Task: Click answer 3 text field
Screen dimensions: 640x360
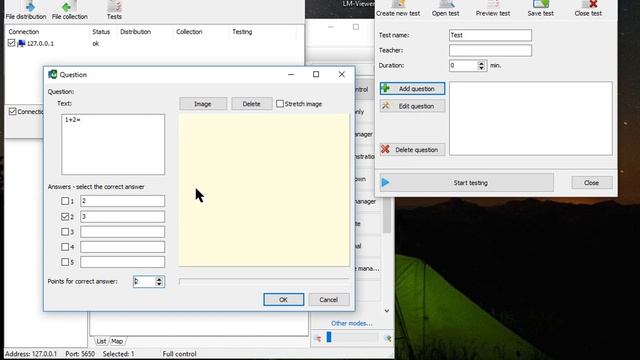Action: (x=122, y=231)
